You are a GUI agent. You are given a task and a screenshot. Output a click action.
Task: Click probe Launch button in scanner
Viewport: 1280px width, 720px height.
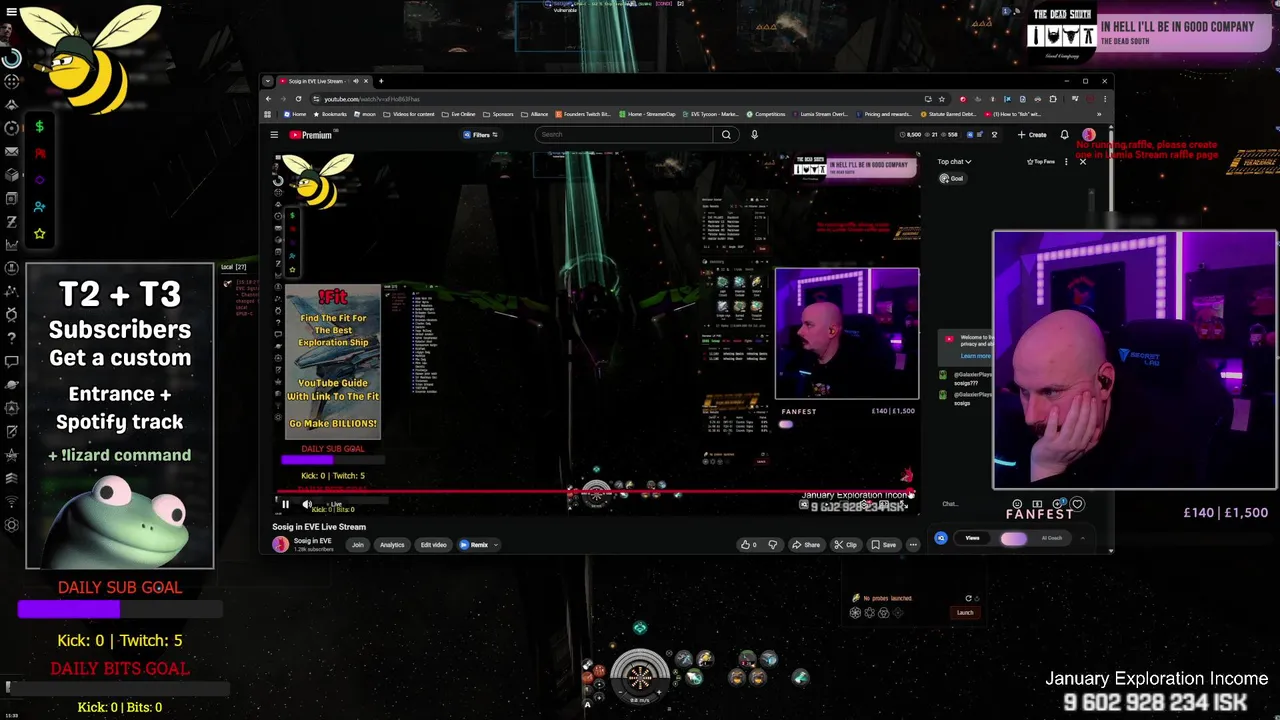pos(965,613)
